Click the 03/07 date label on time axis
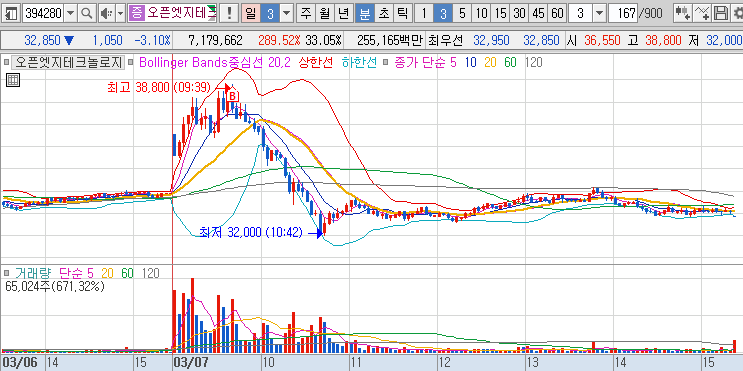The height and width of the screenshot is (371, 743). pyautogui.click(x=191, y=362)
